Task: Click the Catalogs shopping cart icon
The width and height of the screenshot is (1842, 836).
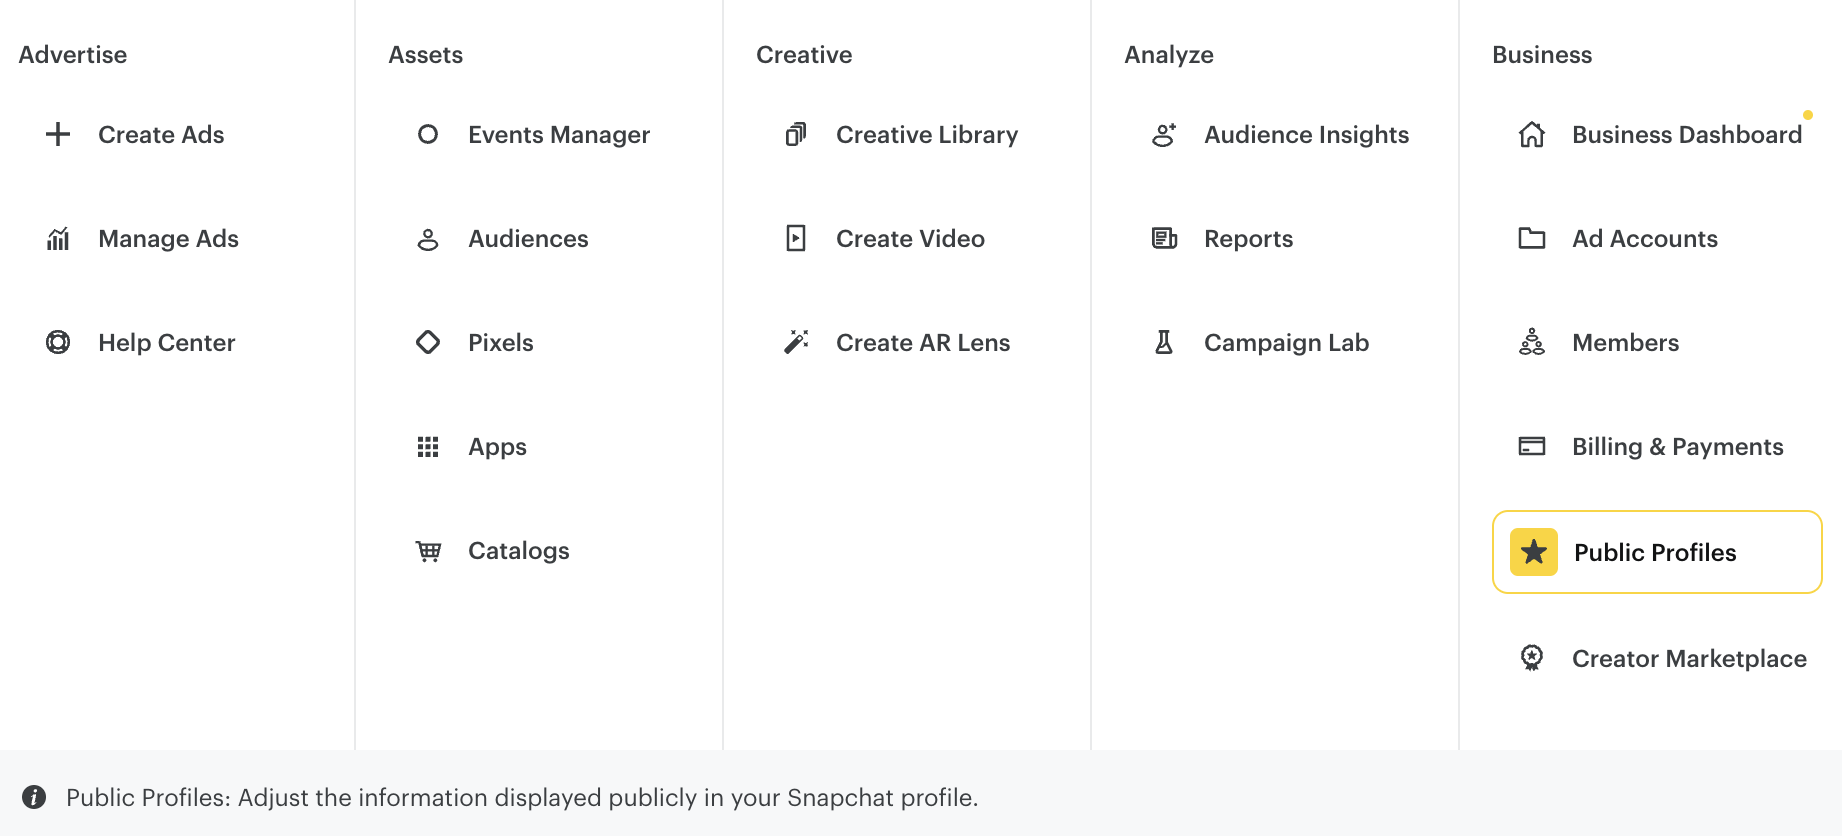Action: pyautogui.click(x=428, y=551)
